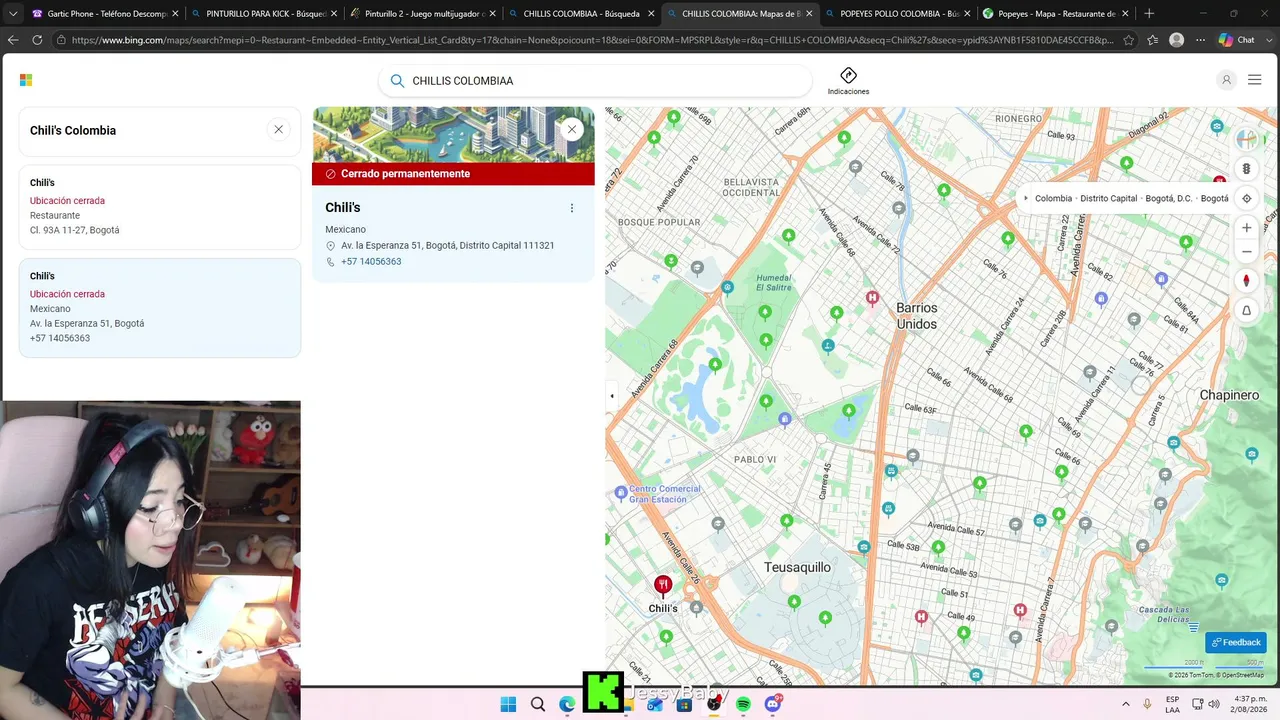Switch to the POPEYES POLLO COLOMBIA tab
1280x720 pixels.
click(897, 14)
